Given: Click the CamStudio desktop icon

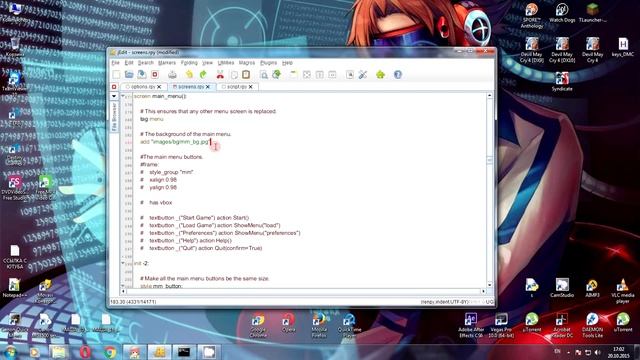Looking at the screenshot, I should pyautogui.click(x=562, y=288).
